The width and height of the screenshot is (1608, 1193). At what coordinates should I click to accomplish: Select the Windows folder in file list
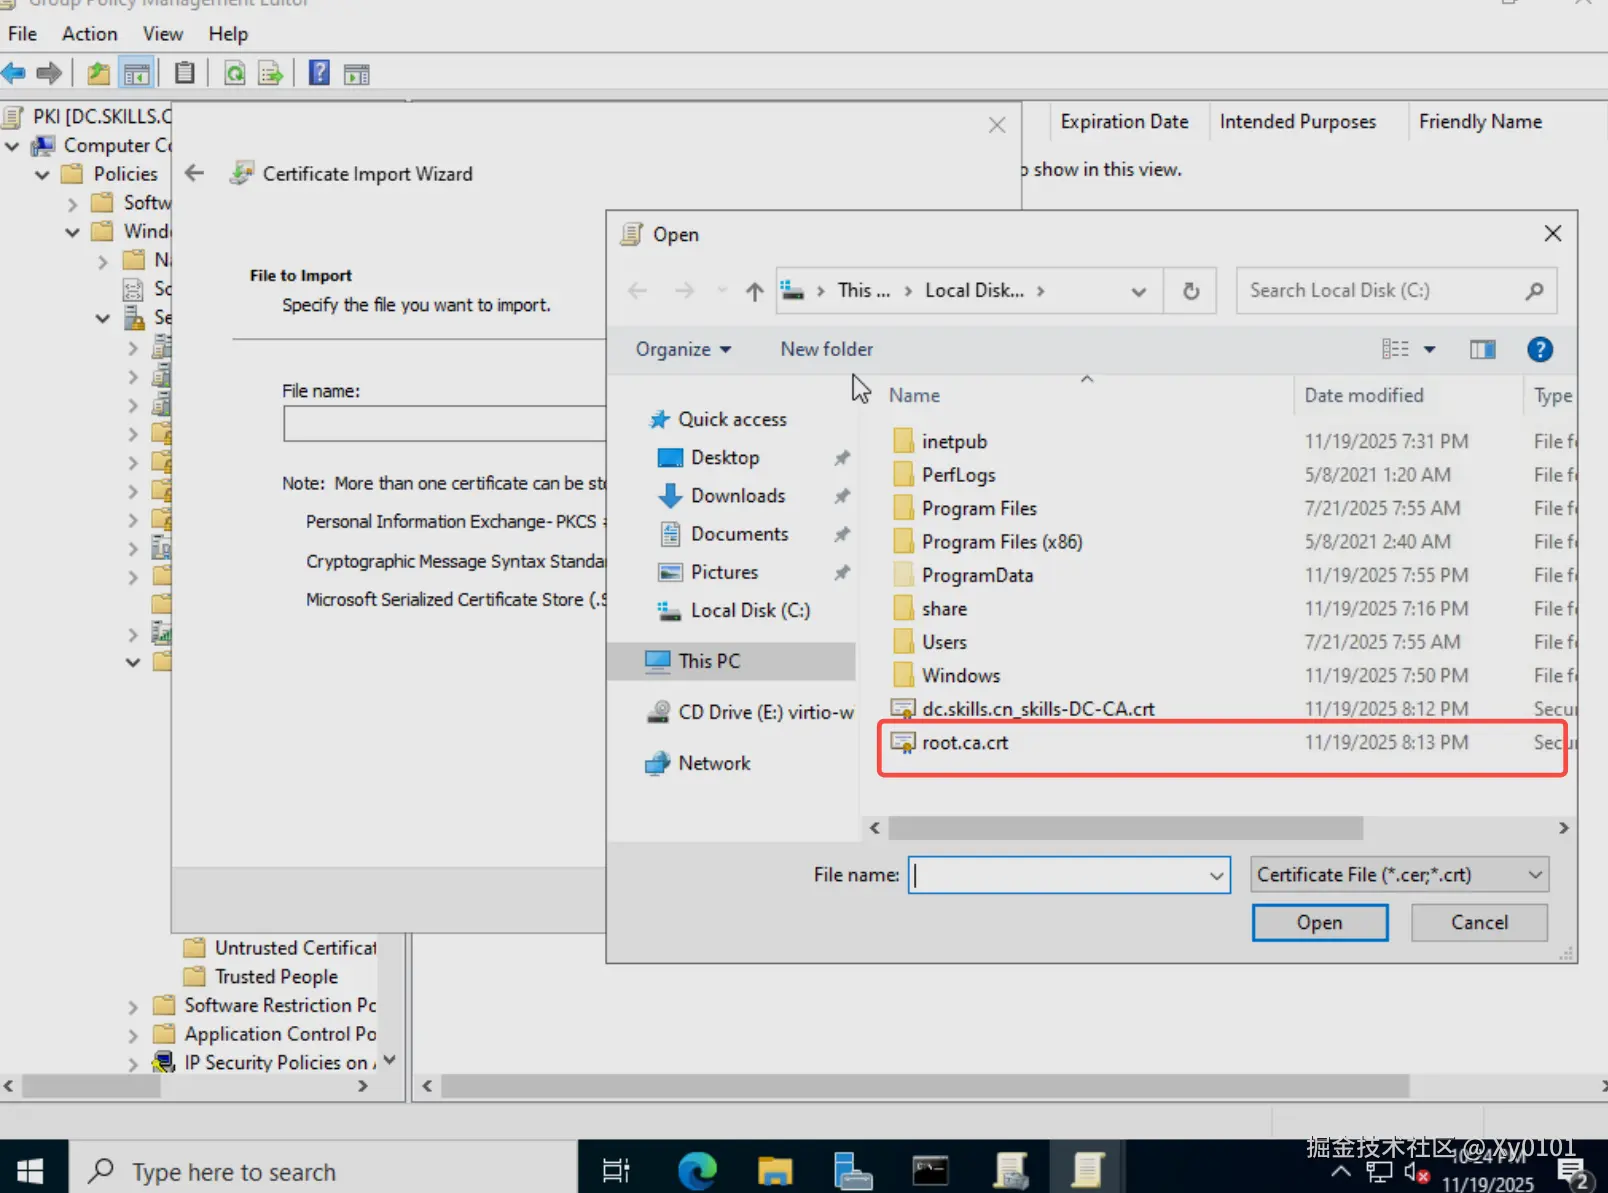(961, 676)
